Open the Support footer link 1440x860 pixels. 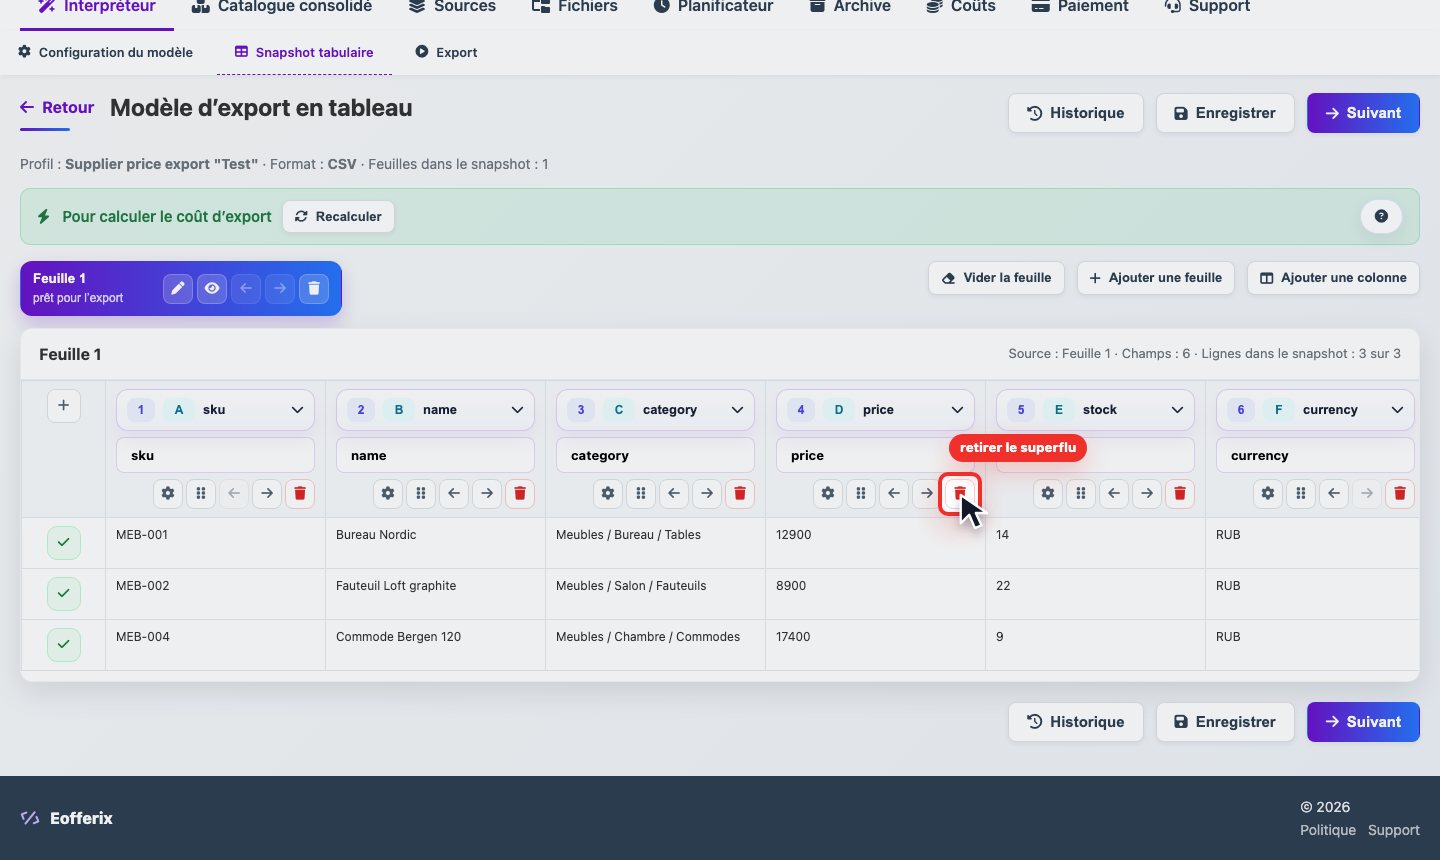[1394, 830]
